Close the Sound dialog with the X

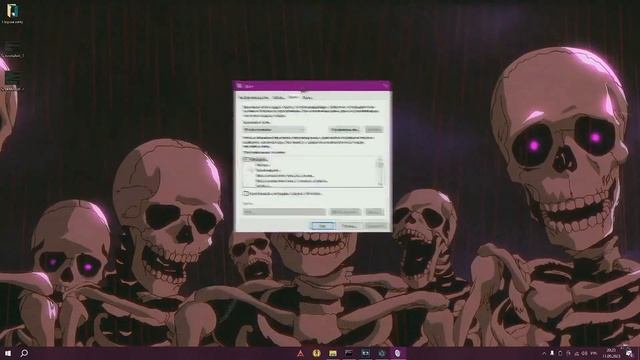[x=385, y=86]
